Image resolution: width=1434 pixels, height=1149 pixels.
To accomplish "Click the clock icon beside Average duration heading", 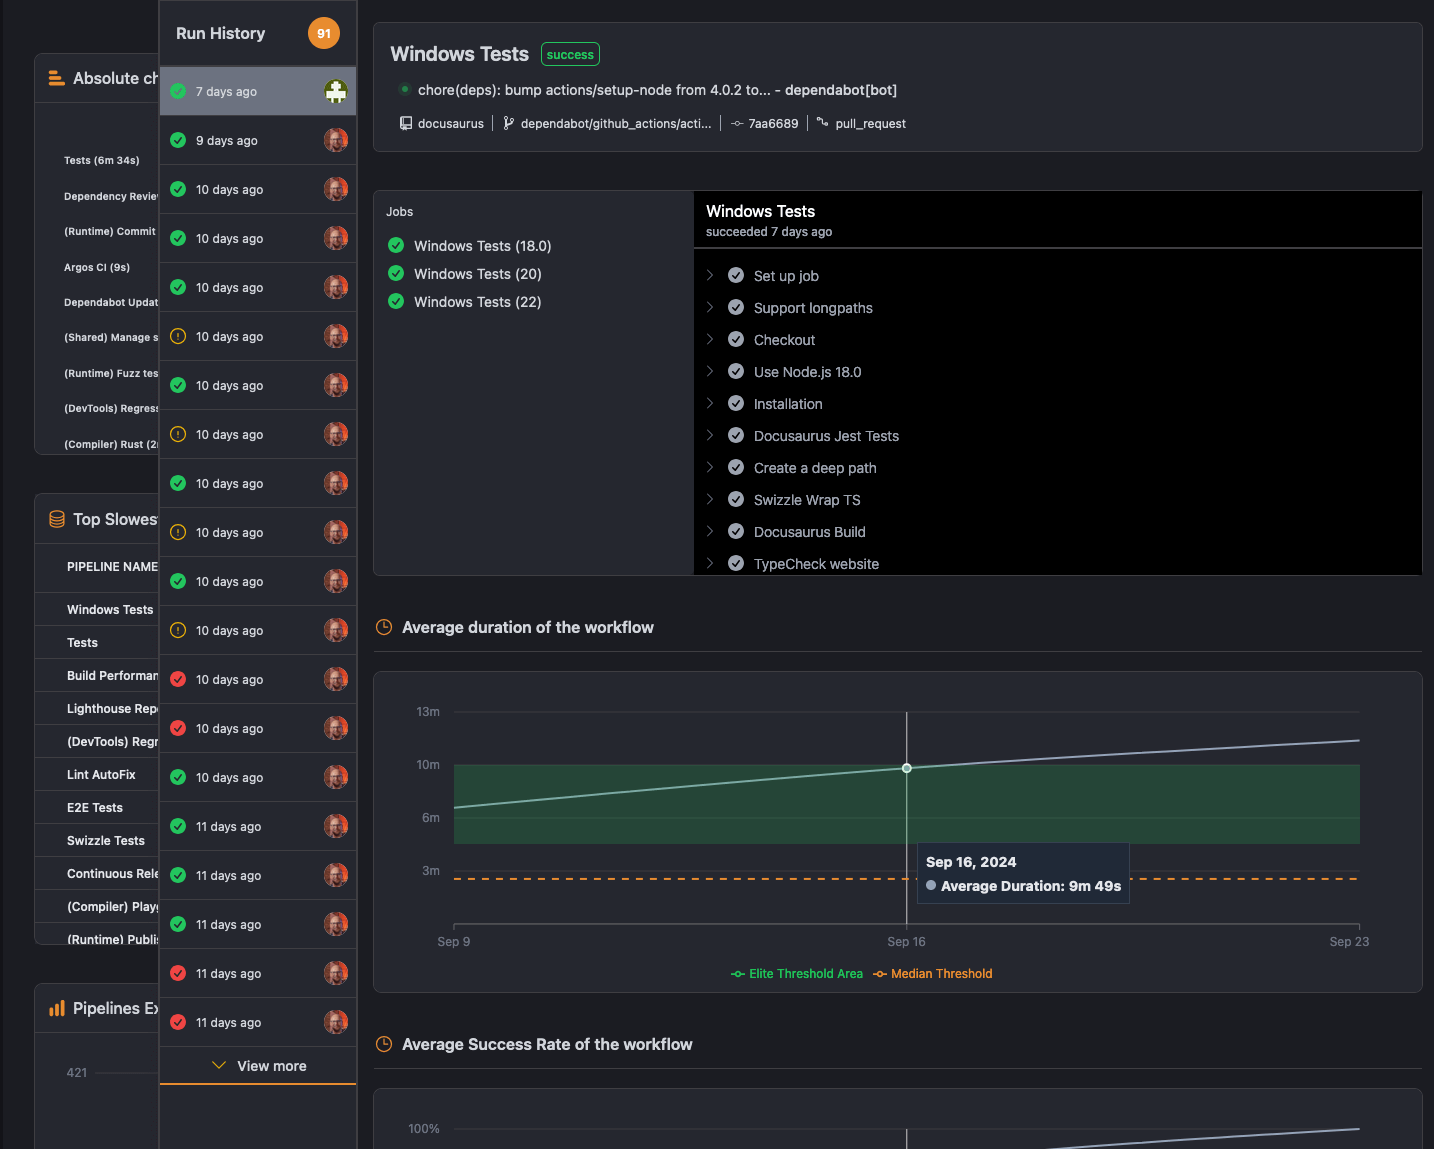I will pos(384,626).
